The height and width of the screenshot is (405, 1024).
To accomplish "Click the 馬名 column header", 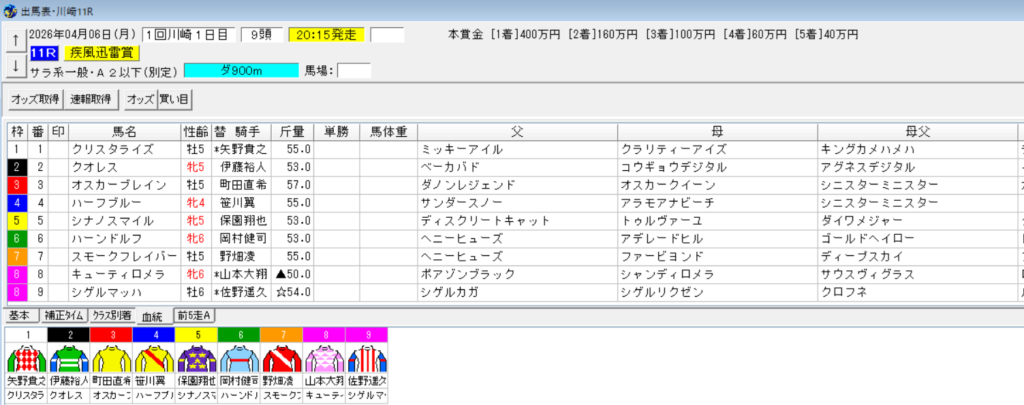I will click(x=124, y=131).
